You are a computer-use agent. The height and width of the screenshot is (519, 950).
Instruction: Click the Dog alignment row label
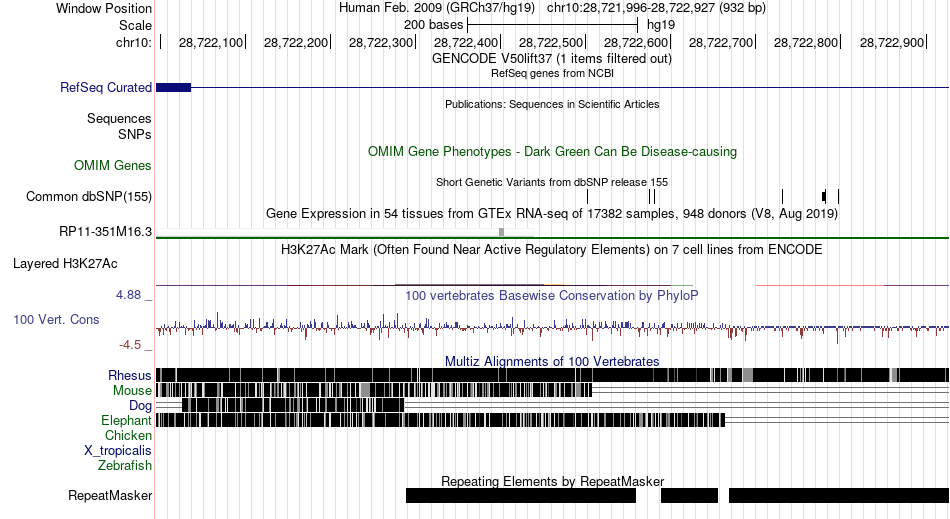coord(140,406)
